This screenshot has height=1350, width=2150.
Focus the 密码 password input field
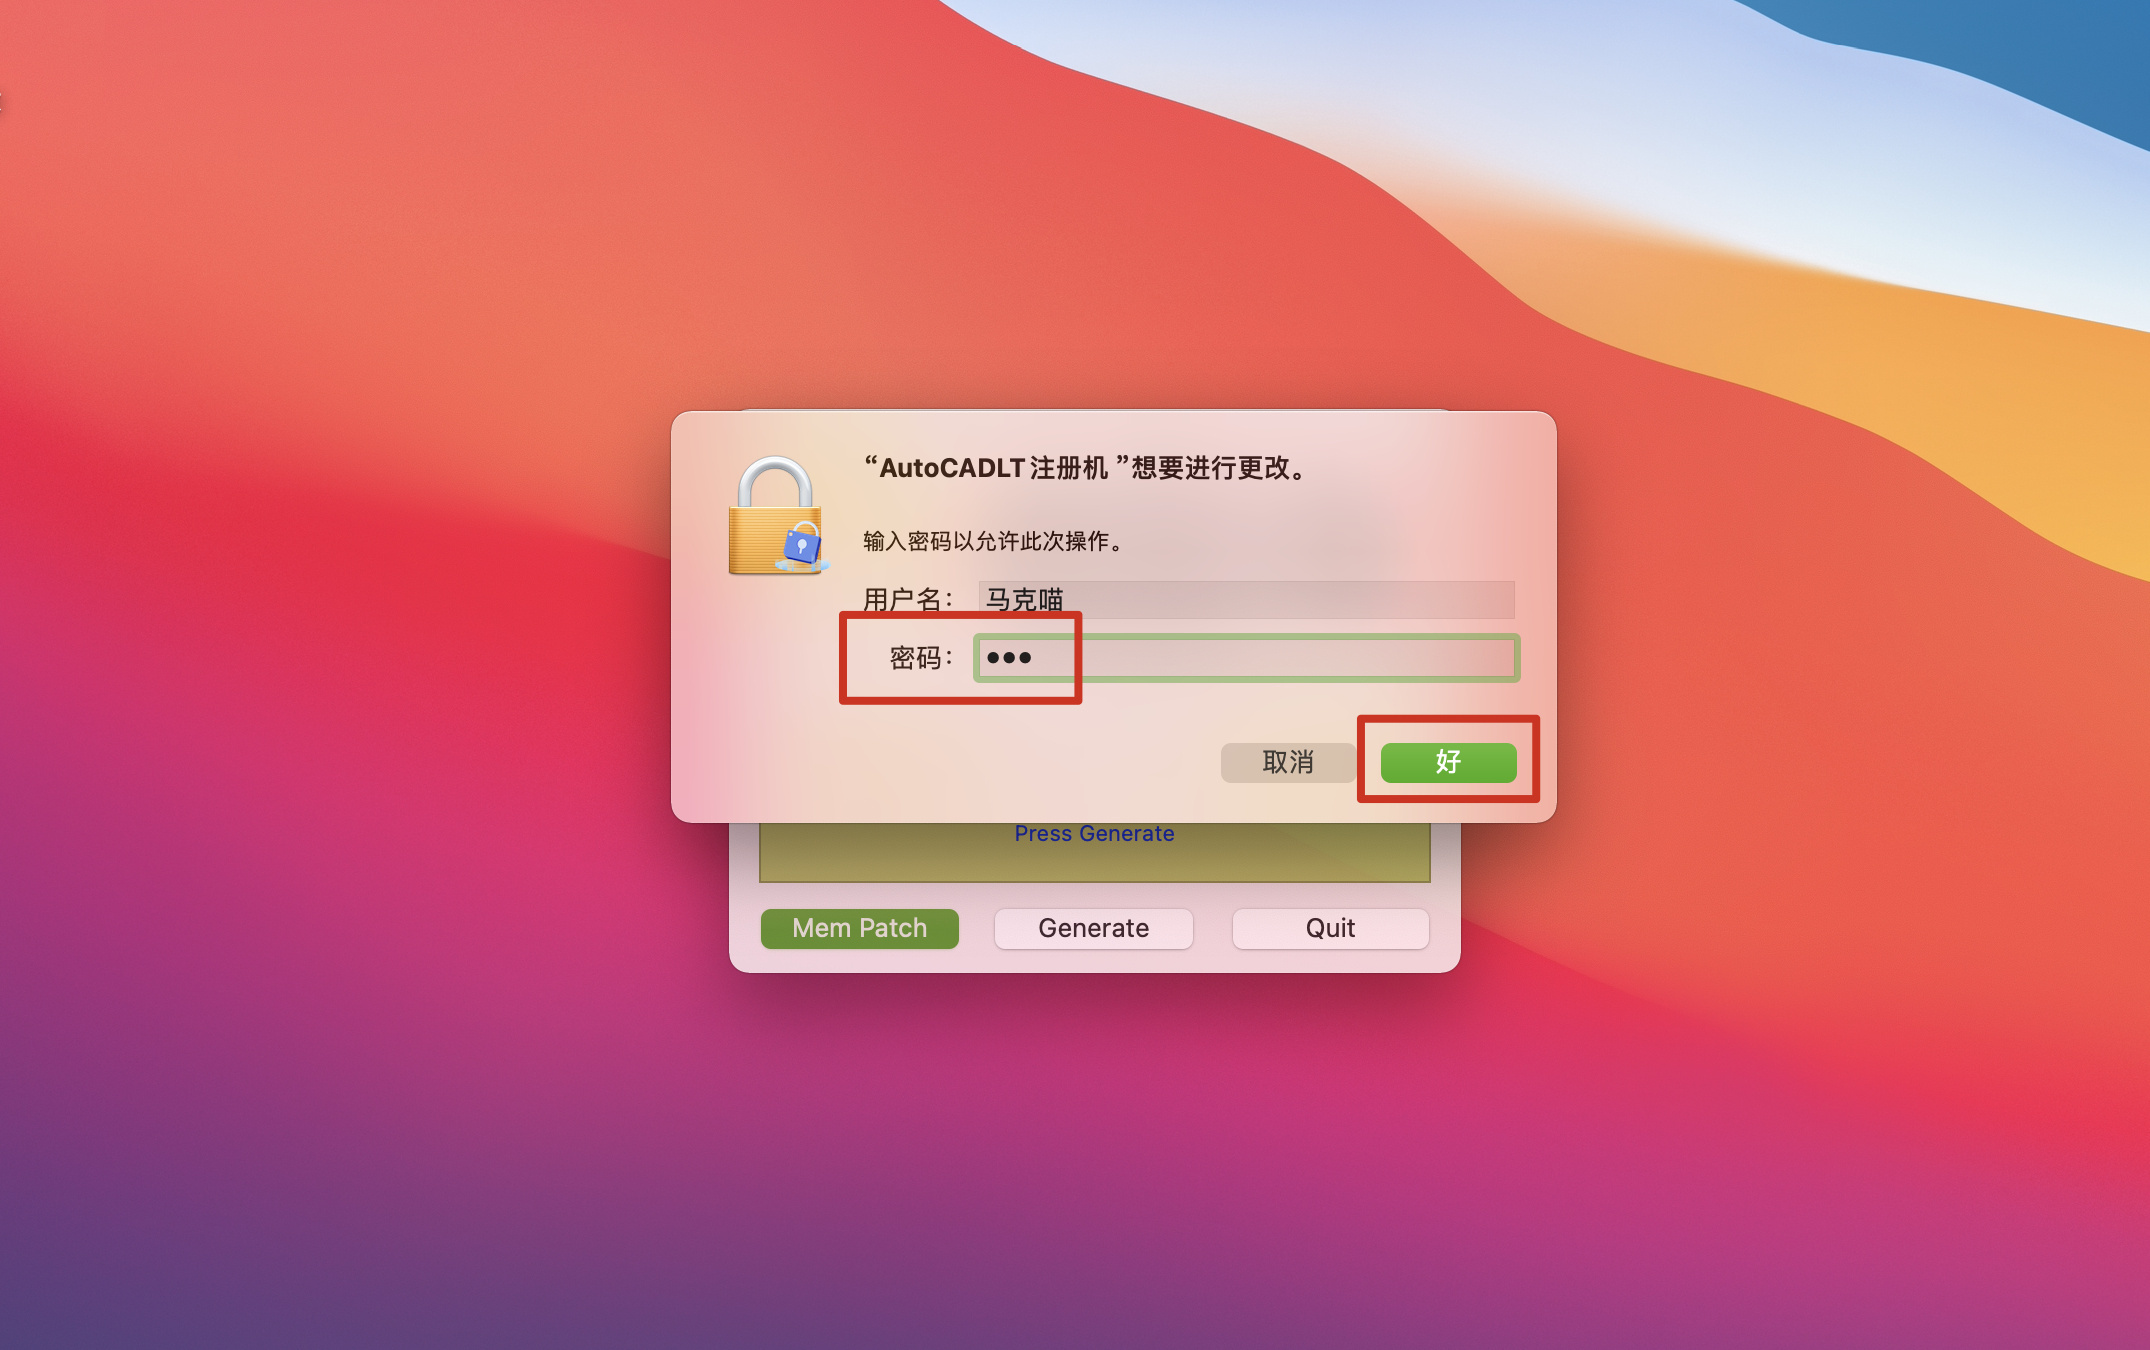point(1247,658)
